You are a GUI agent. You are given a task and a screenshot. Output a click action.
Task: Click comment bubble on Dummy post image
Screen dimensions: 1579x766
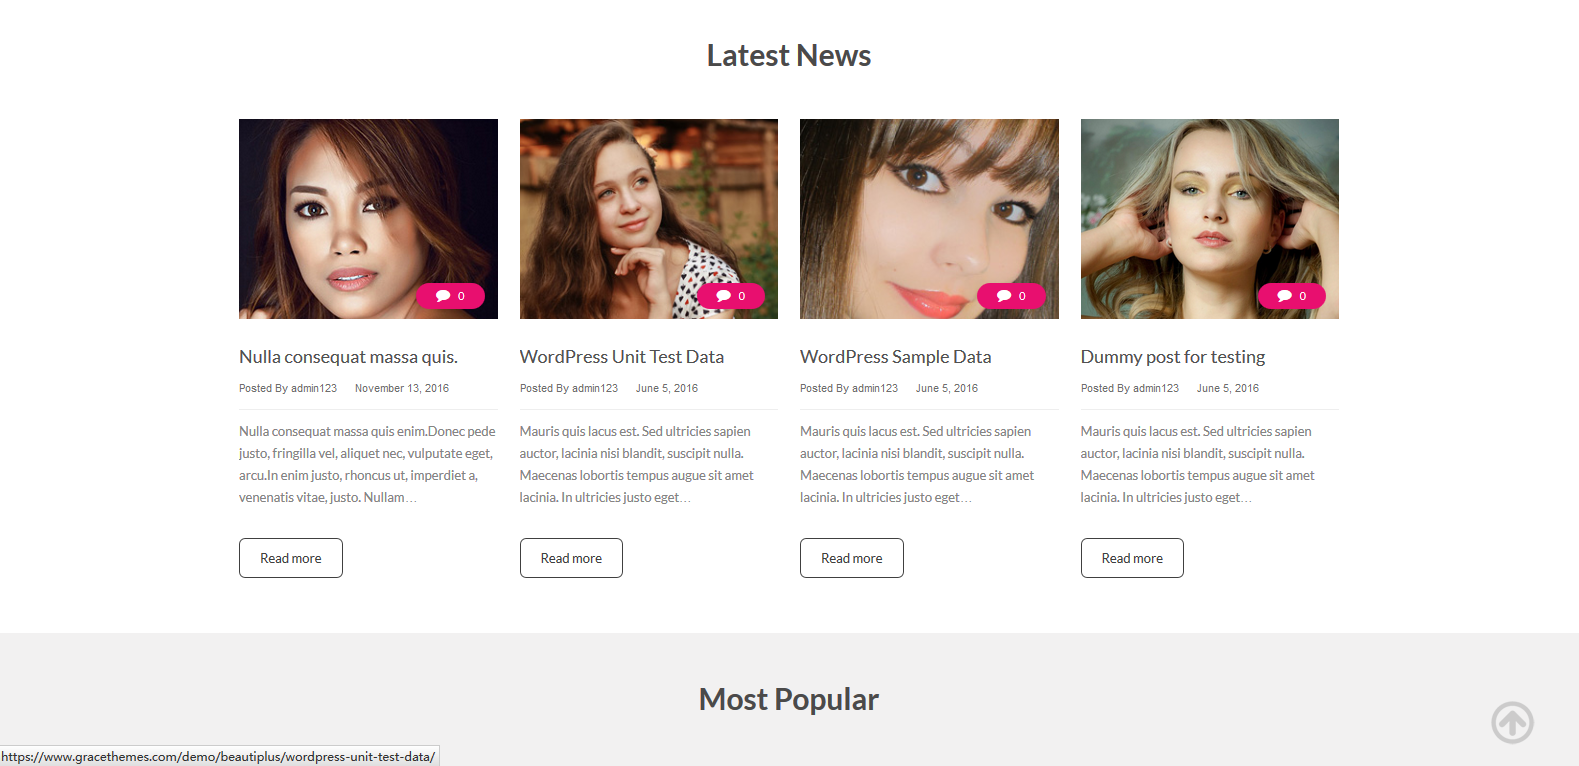pyautogui.click(x=1292, y=296)
